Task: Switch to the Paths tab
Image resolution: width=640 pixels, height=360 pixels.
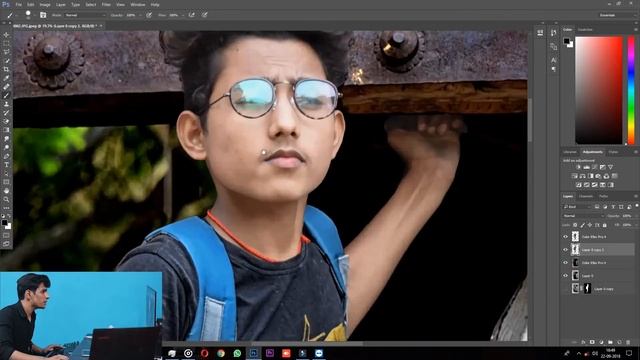Action: pos(604,196)
